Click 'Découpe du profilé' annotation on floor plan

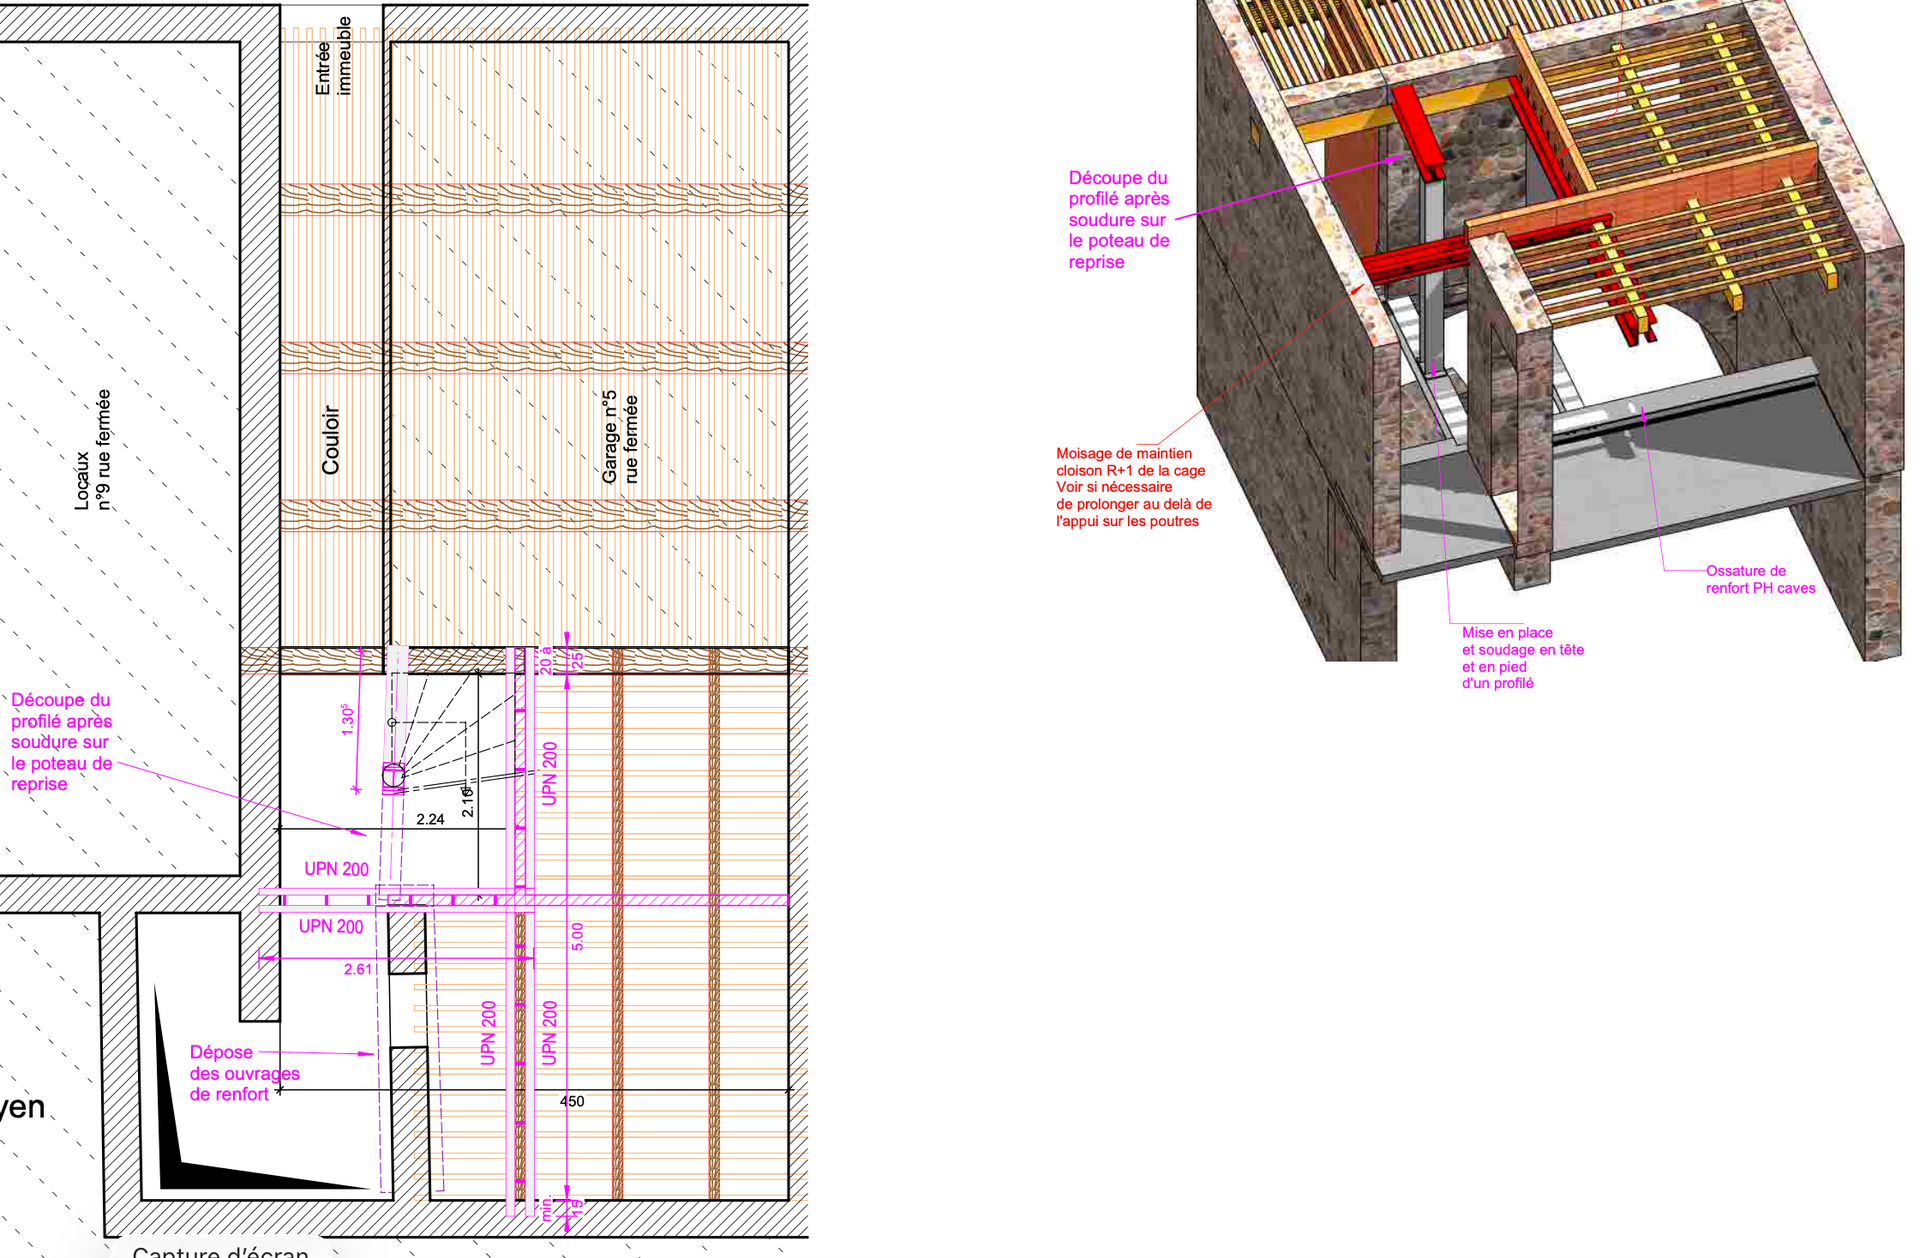[x=61, y=742]
